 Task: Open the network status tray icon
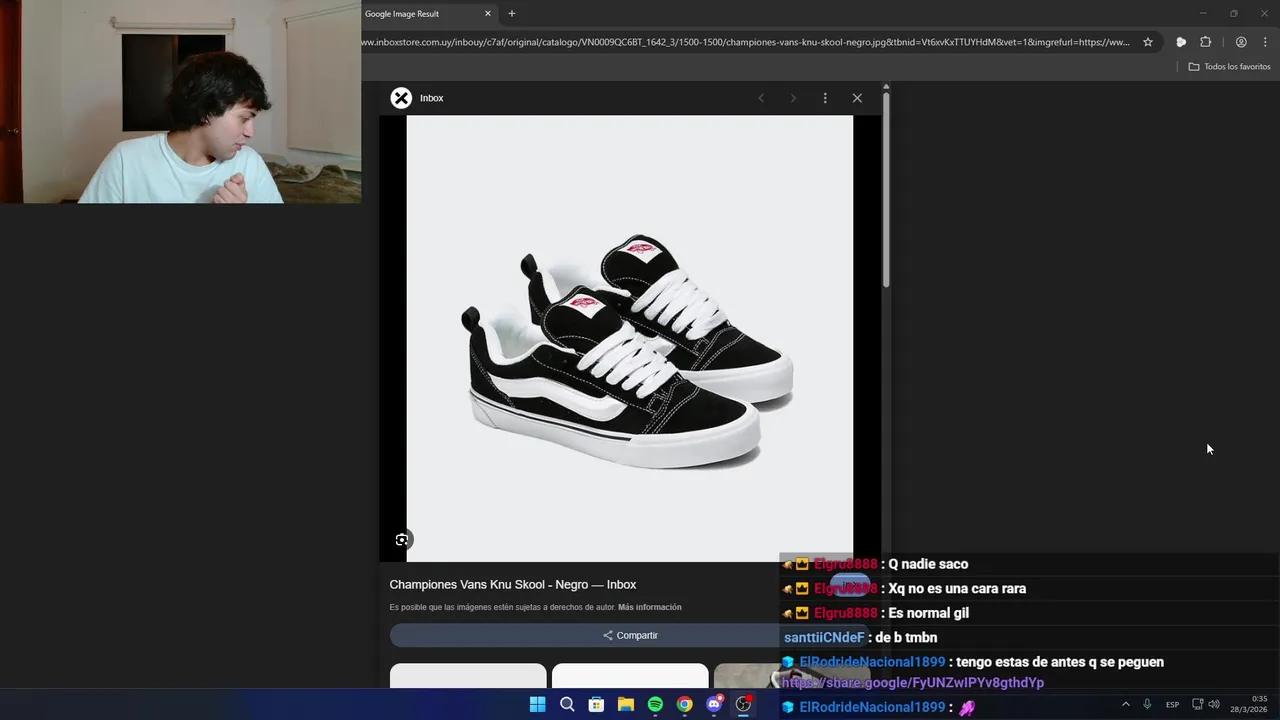point(1197,704)
